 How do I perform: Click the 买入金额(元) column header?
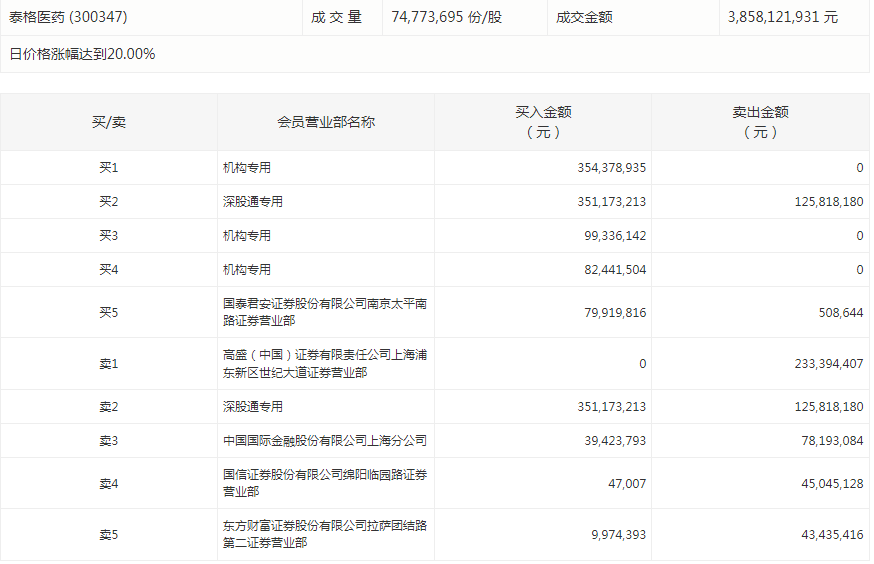point(543,122)
